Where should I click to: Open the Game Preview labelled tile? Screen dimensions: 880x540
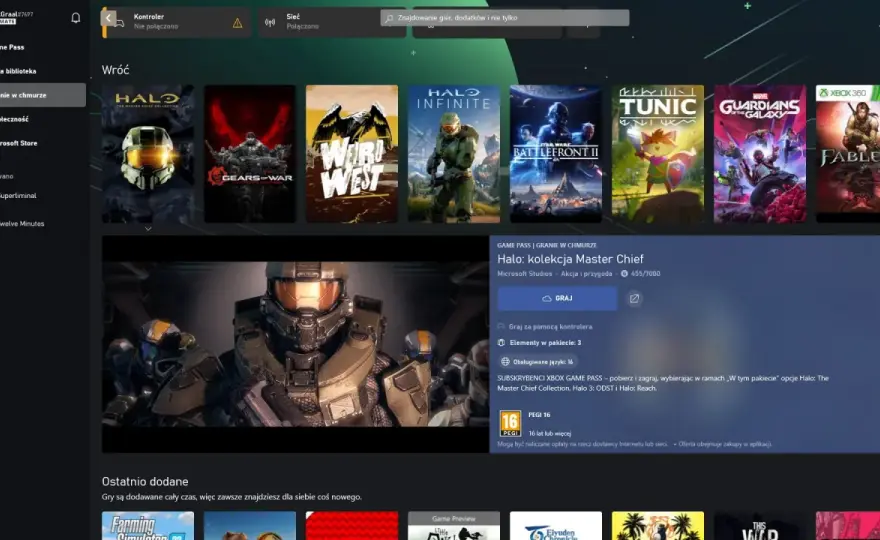pyautogui.click(x=453, y=526)
